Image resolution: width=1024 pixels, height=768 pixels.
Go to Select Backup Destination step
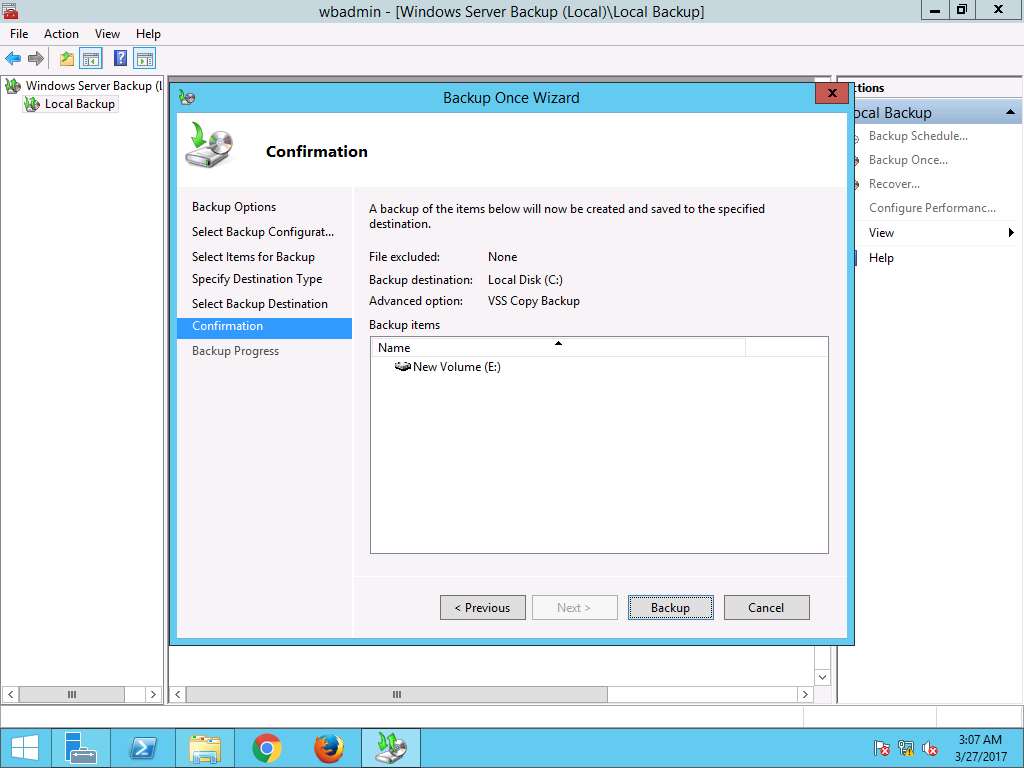(x=260, y=304)
